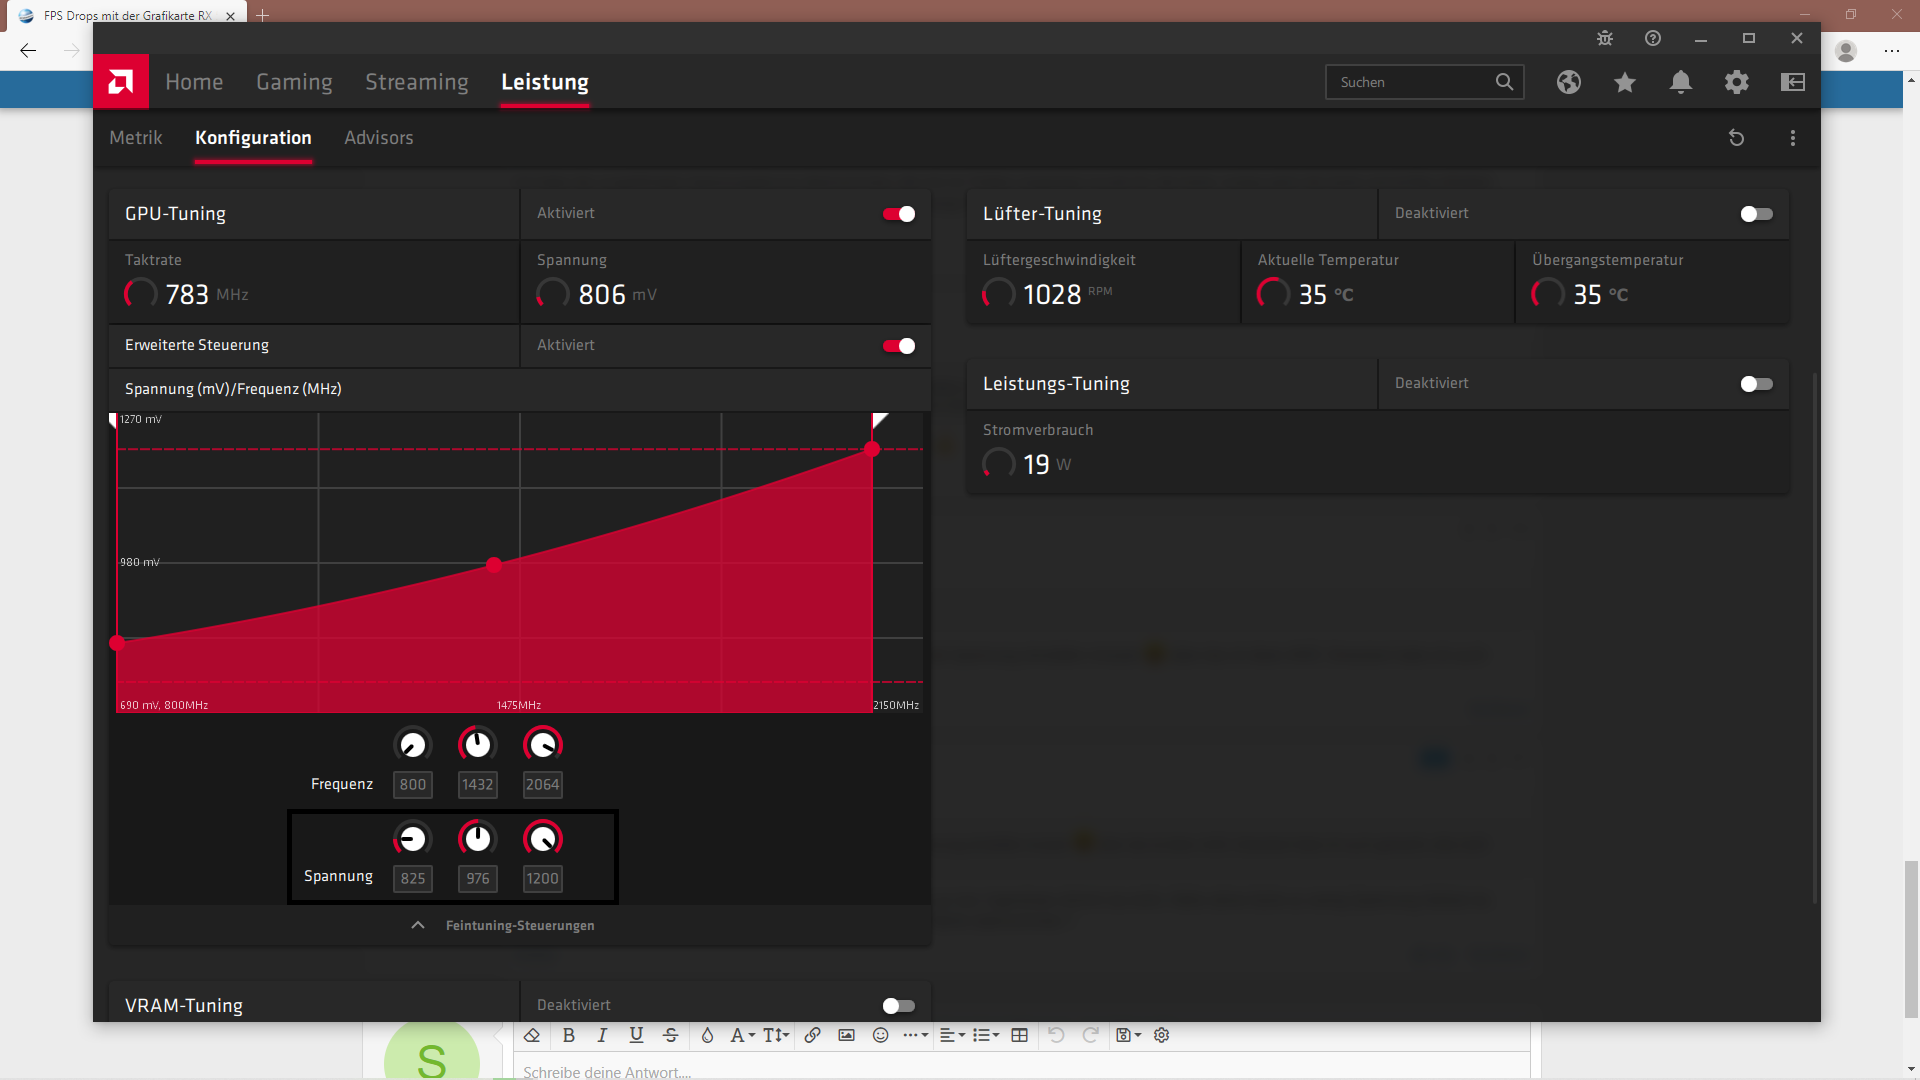Click the third Frequenz dial knob
This screenshot has height=1080, width=1920.
[x=542, y=745]
